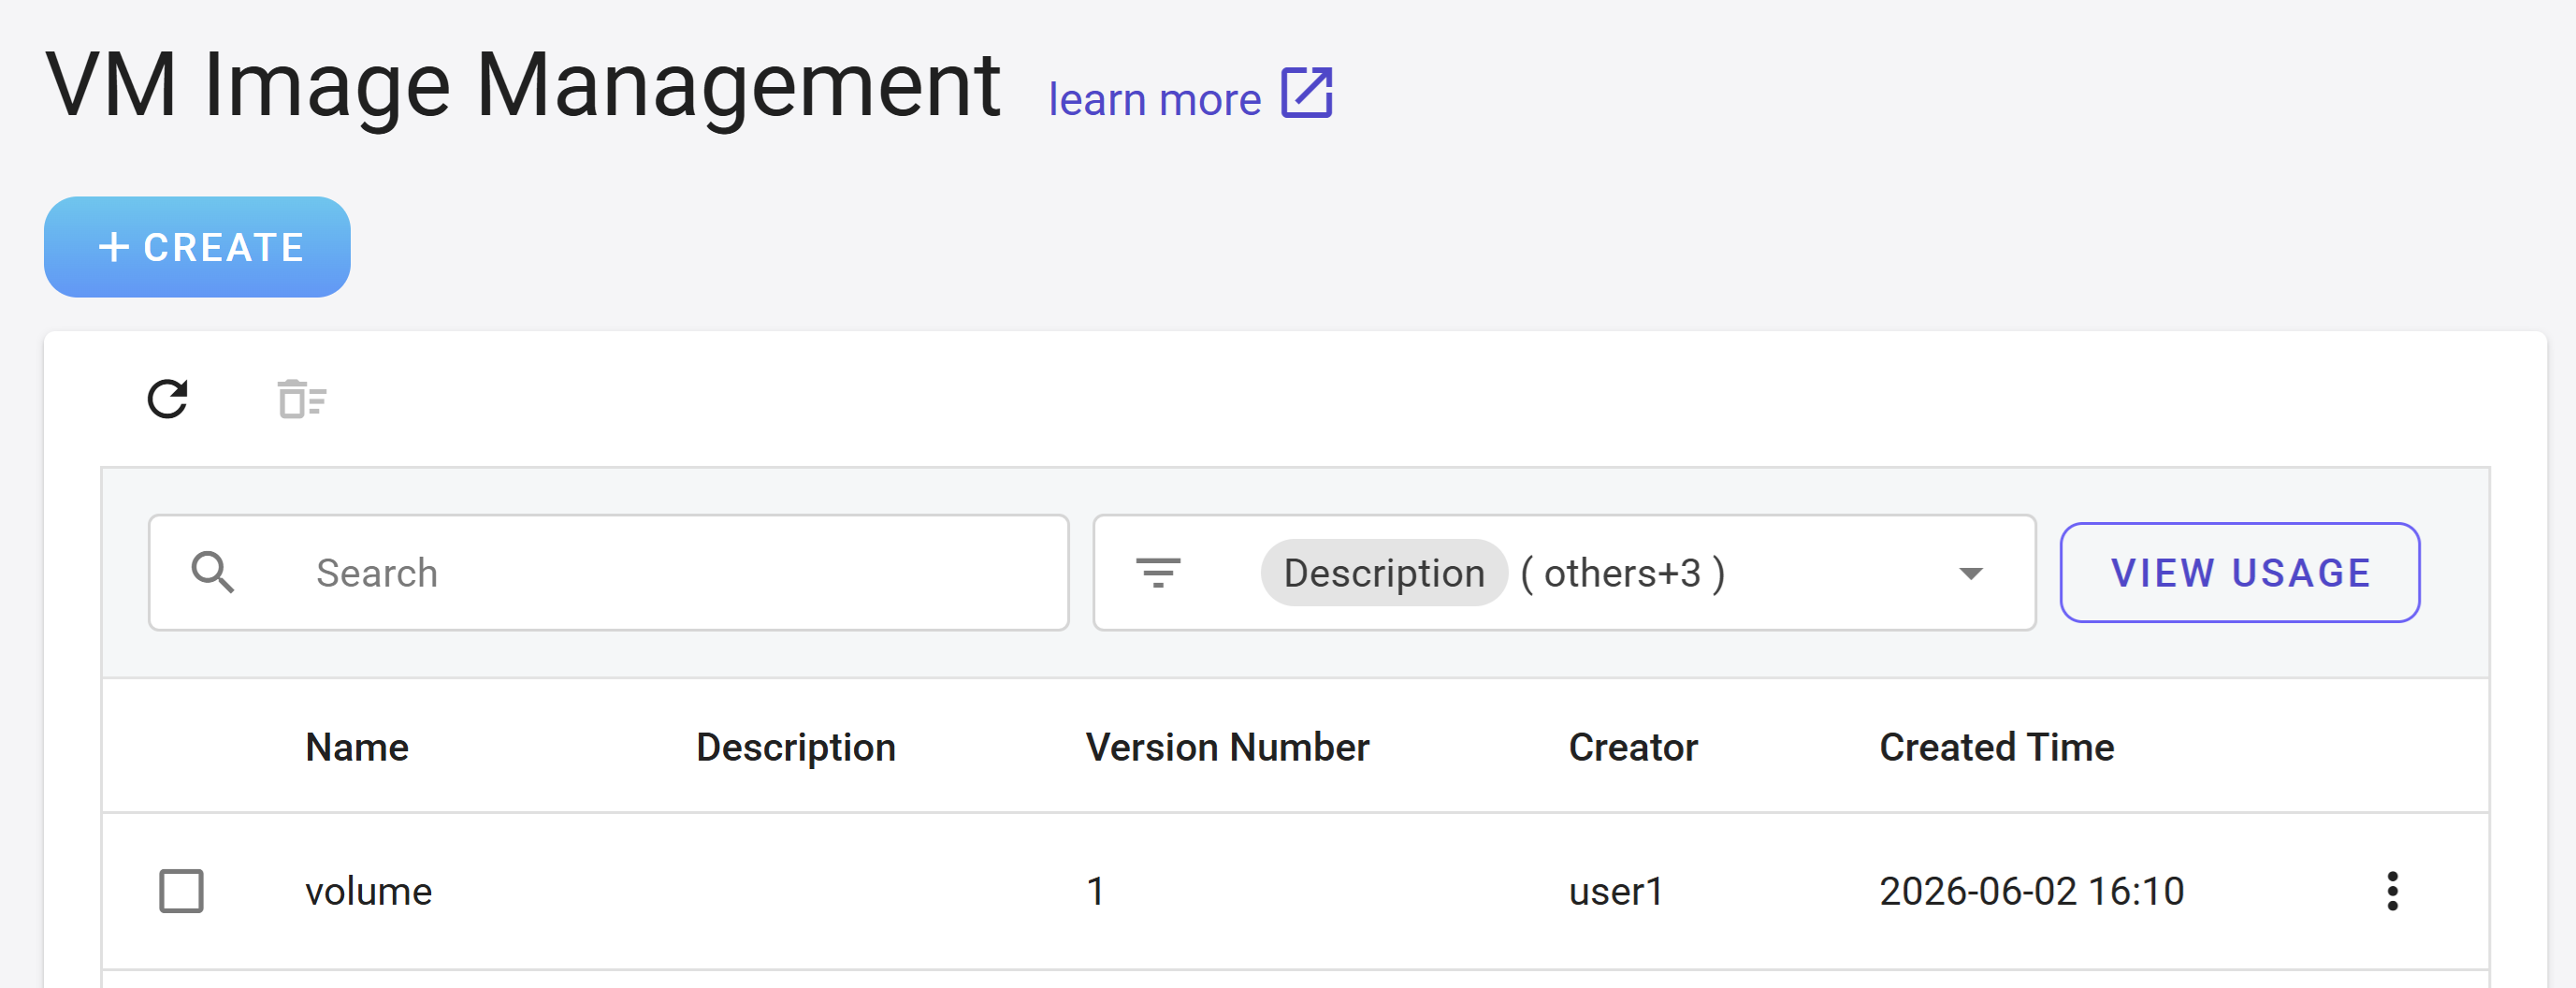Click the Version Number column header

(1227, 747)
